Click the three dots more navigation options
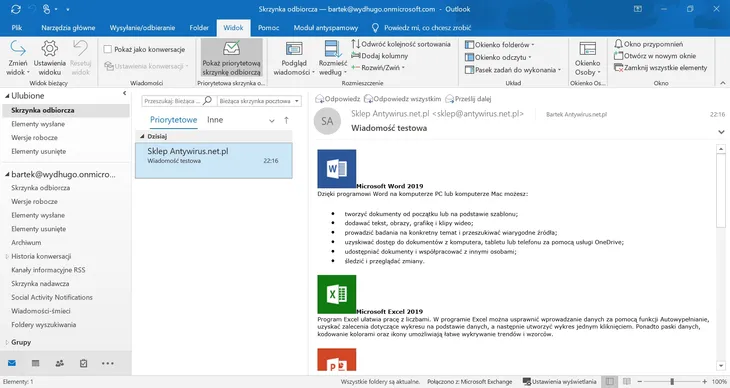This screenshot has width=730, height=388. 108,363
